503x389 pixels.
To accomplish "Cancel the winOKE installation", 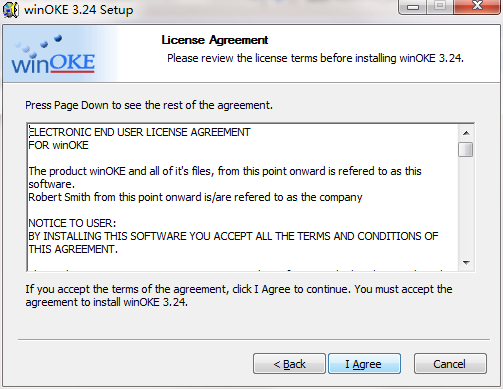I will tap(450, 364).
